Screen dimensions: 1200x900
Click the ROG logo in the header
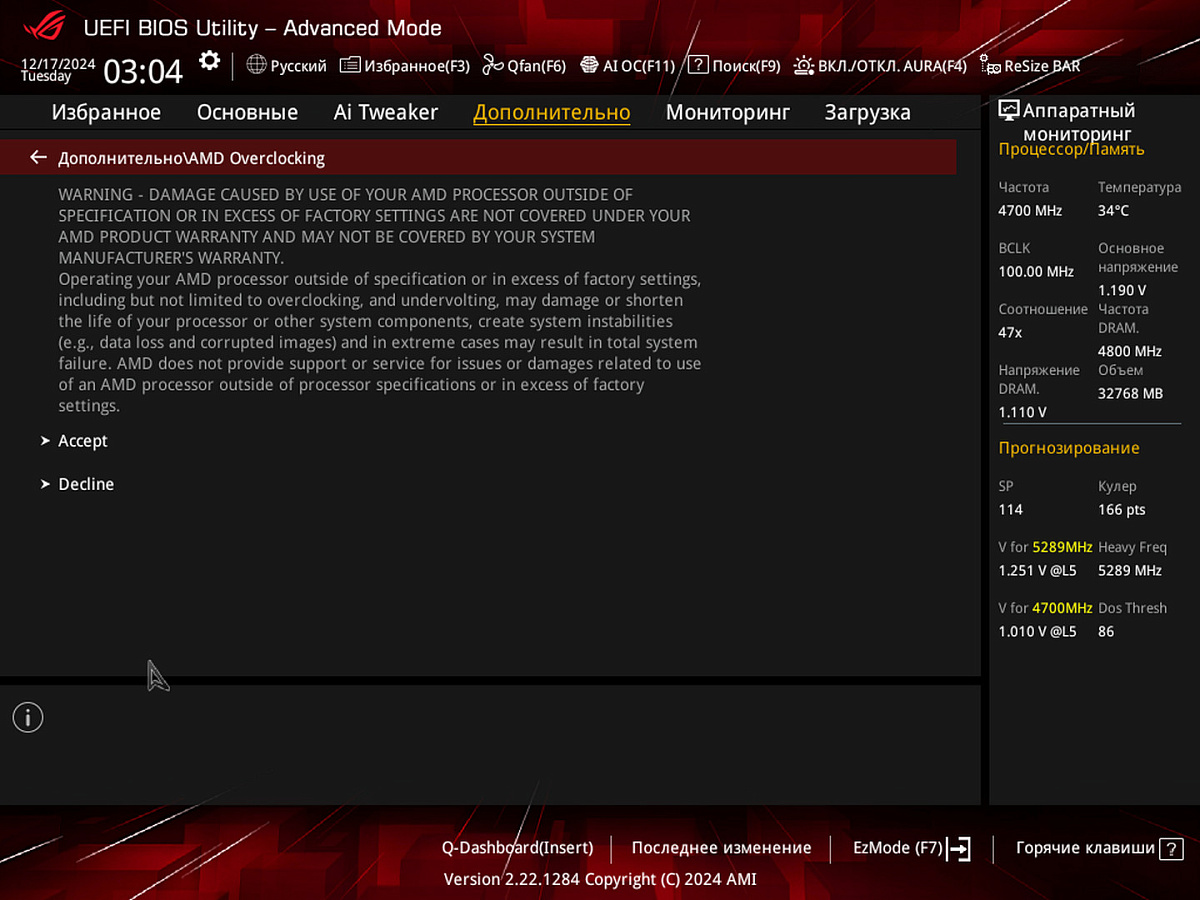(43, 27)
